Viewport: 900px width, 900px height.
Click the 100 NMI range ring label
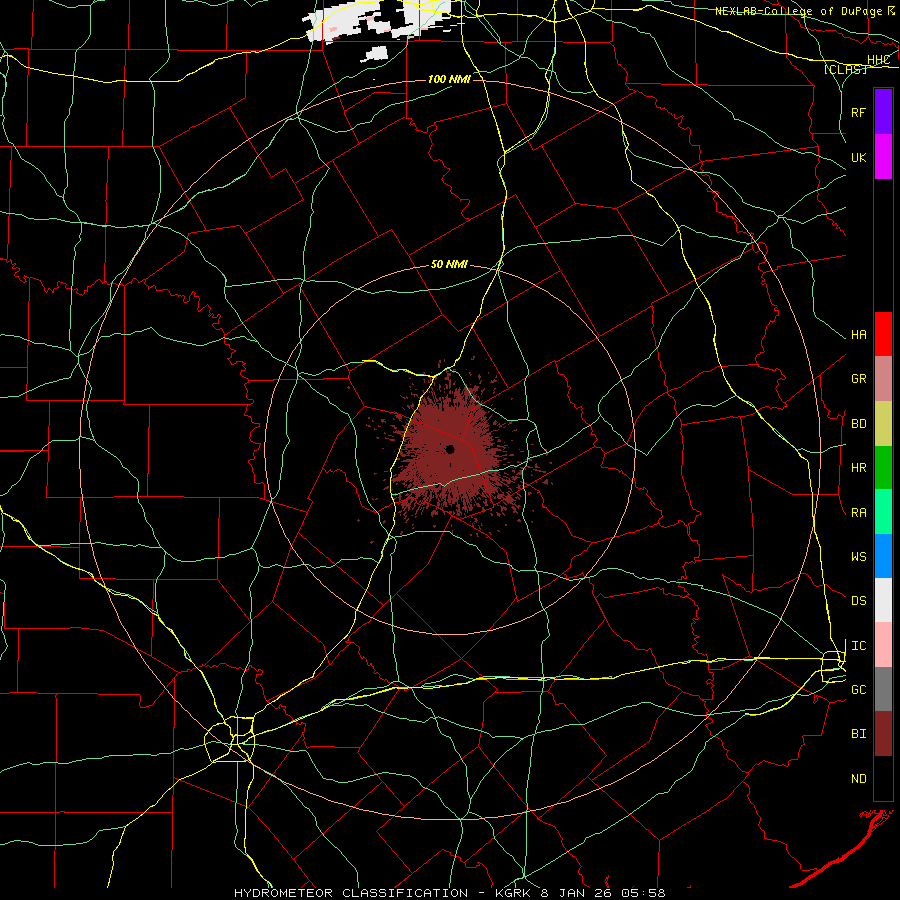(449, 79)
